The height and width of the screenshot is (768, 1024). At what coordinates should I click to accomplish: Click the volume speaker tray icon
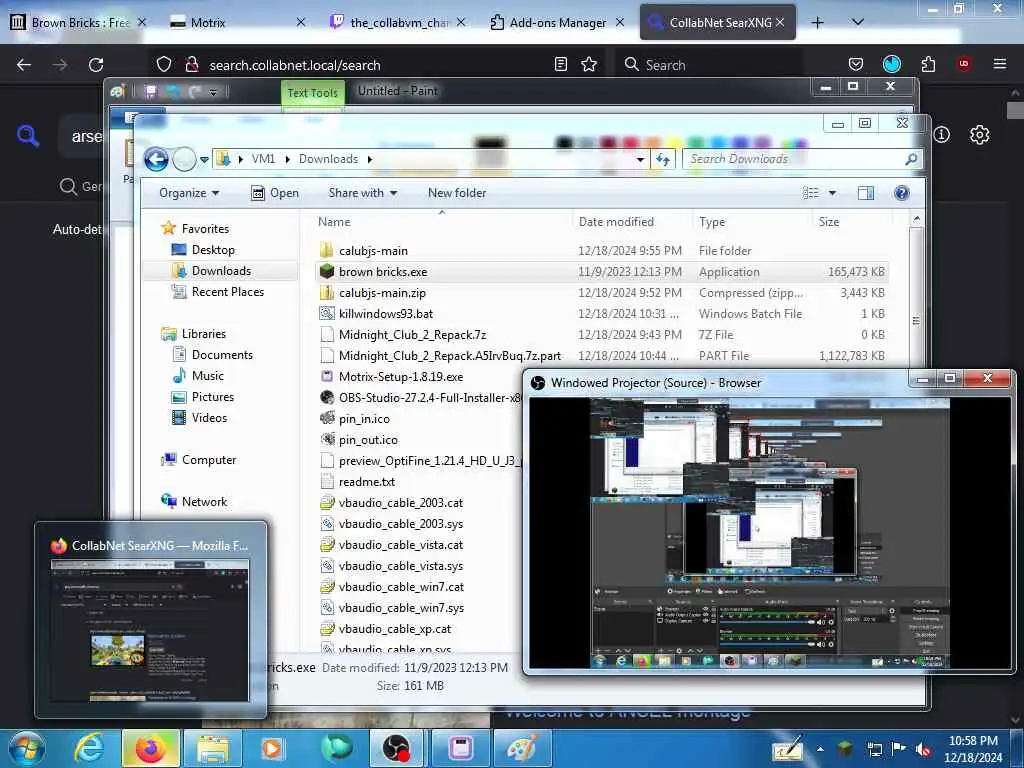click(x=923, y=749)
